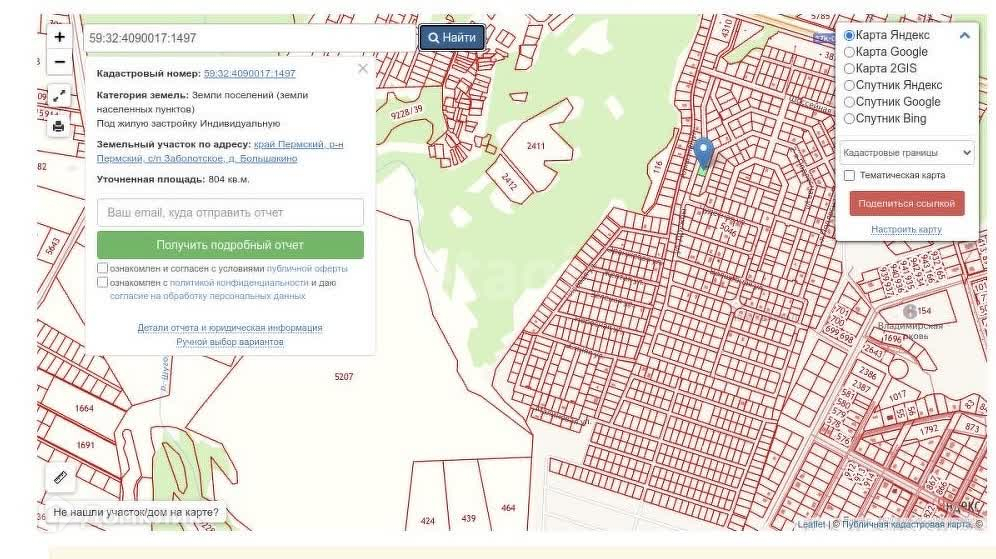This screenshot has height=559, width=996.
Task: Open the parcel address link
Action: [x=220, y=151]
